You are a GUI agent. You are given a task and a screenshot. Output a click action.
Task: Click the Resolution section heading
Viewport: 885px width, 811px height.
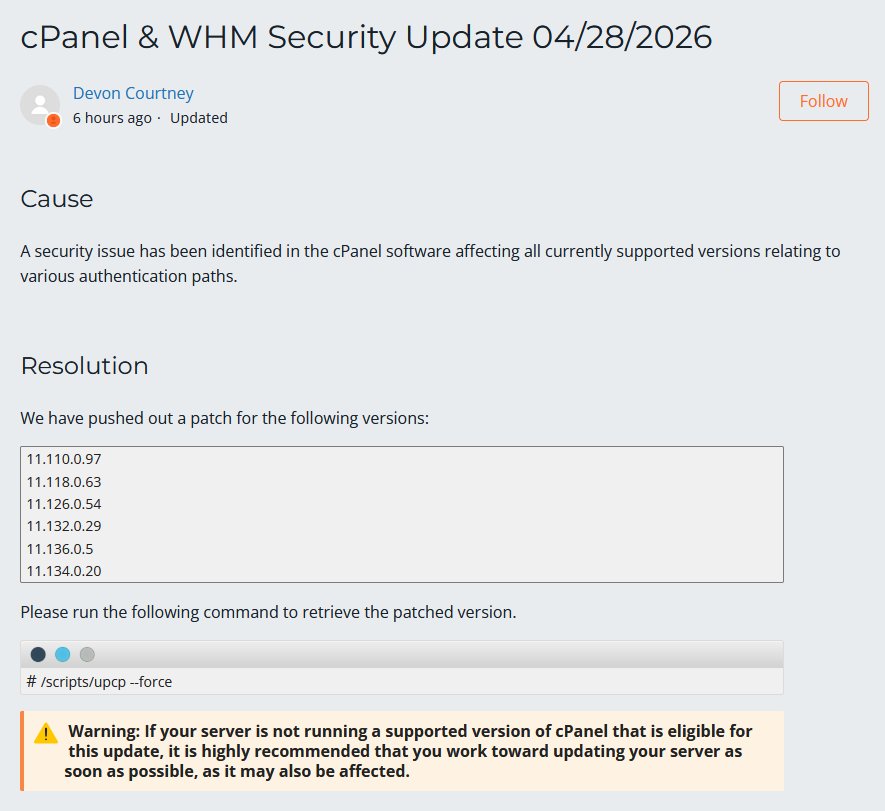[85, 366]
